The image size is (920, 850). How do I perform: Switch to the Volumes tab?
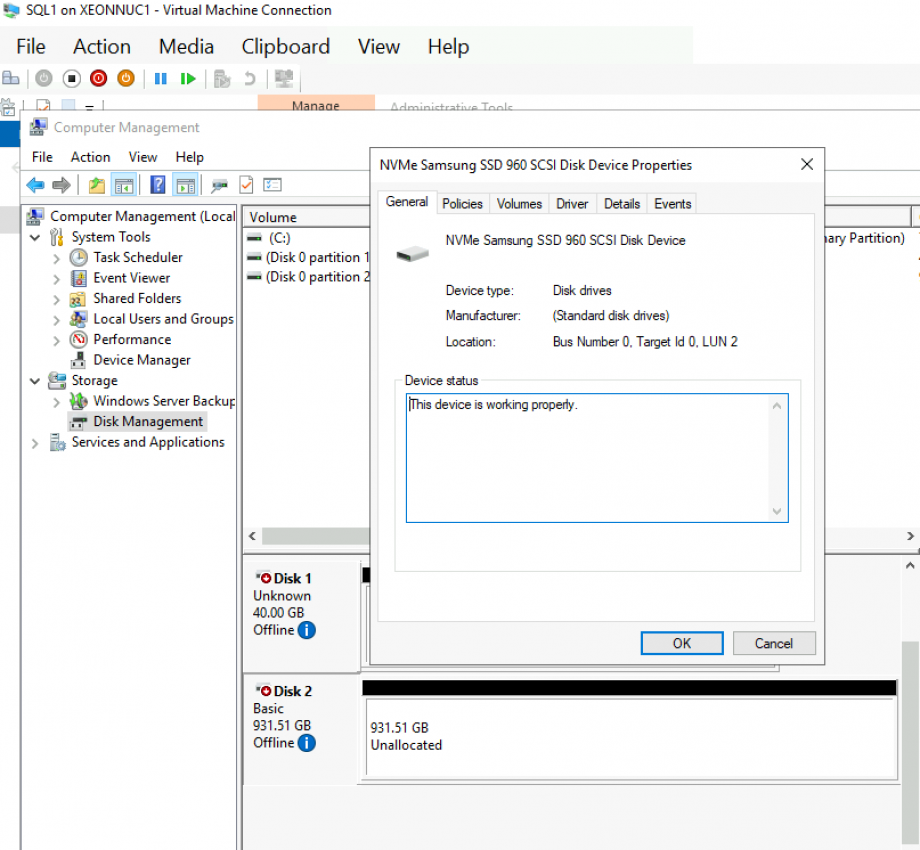click(x=519, y=204)
